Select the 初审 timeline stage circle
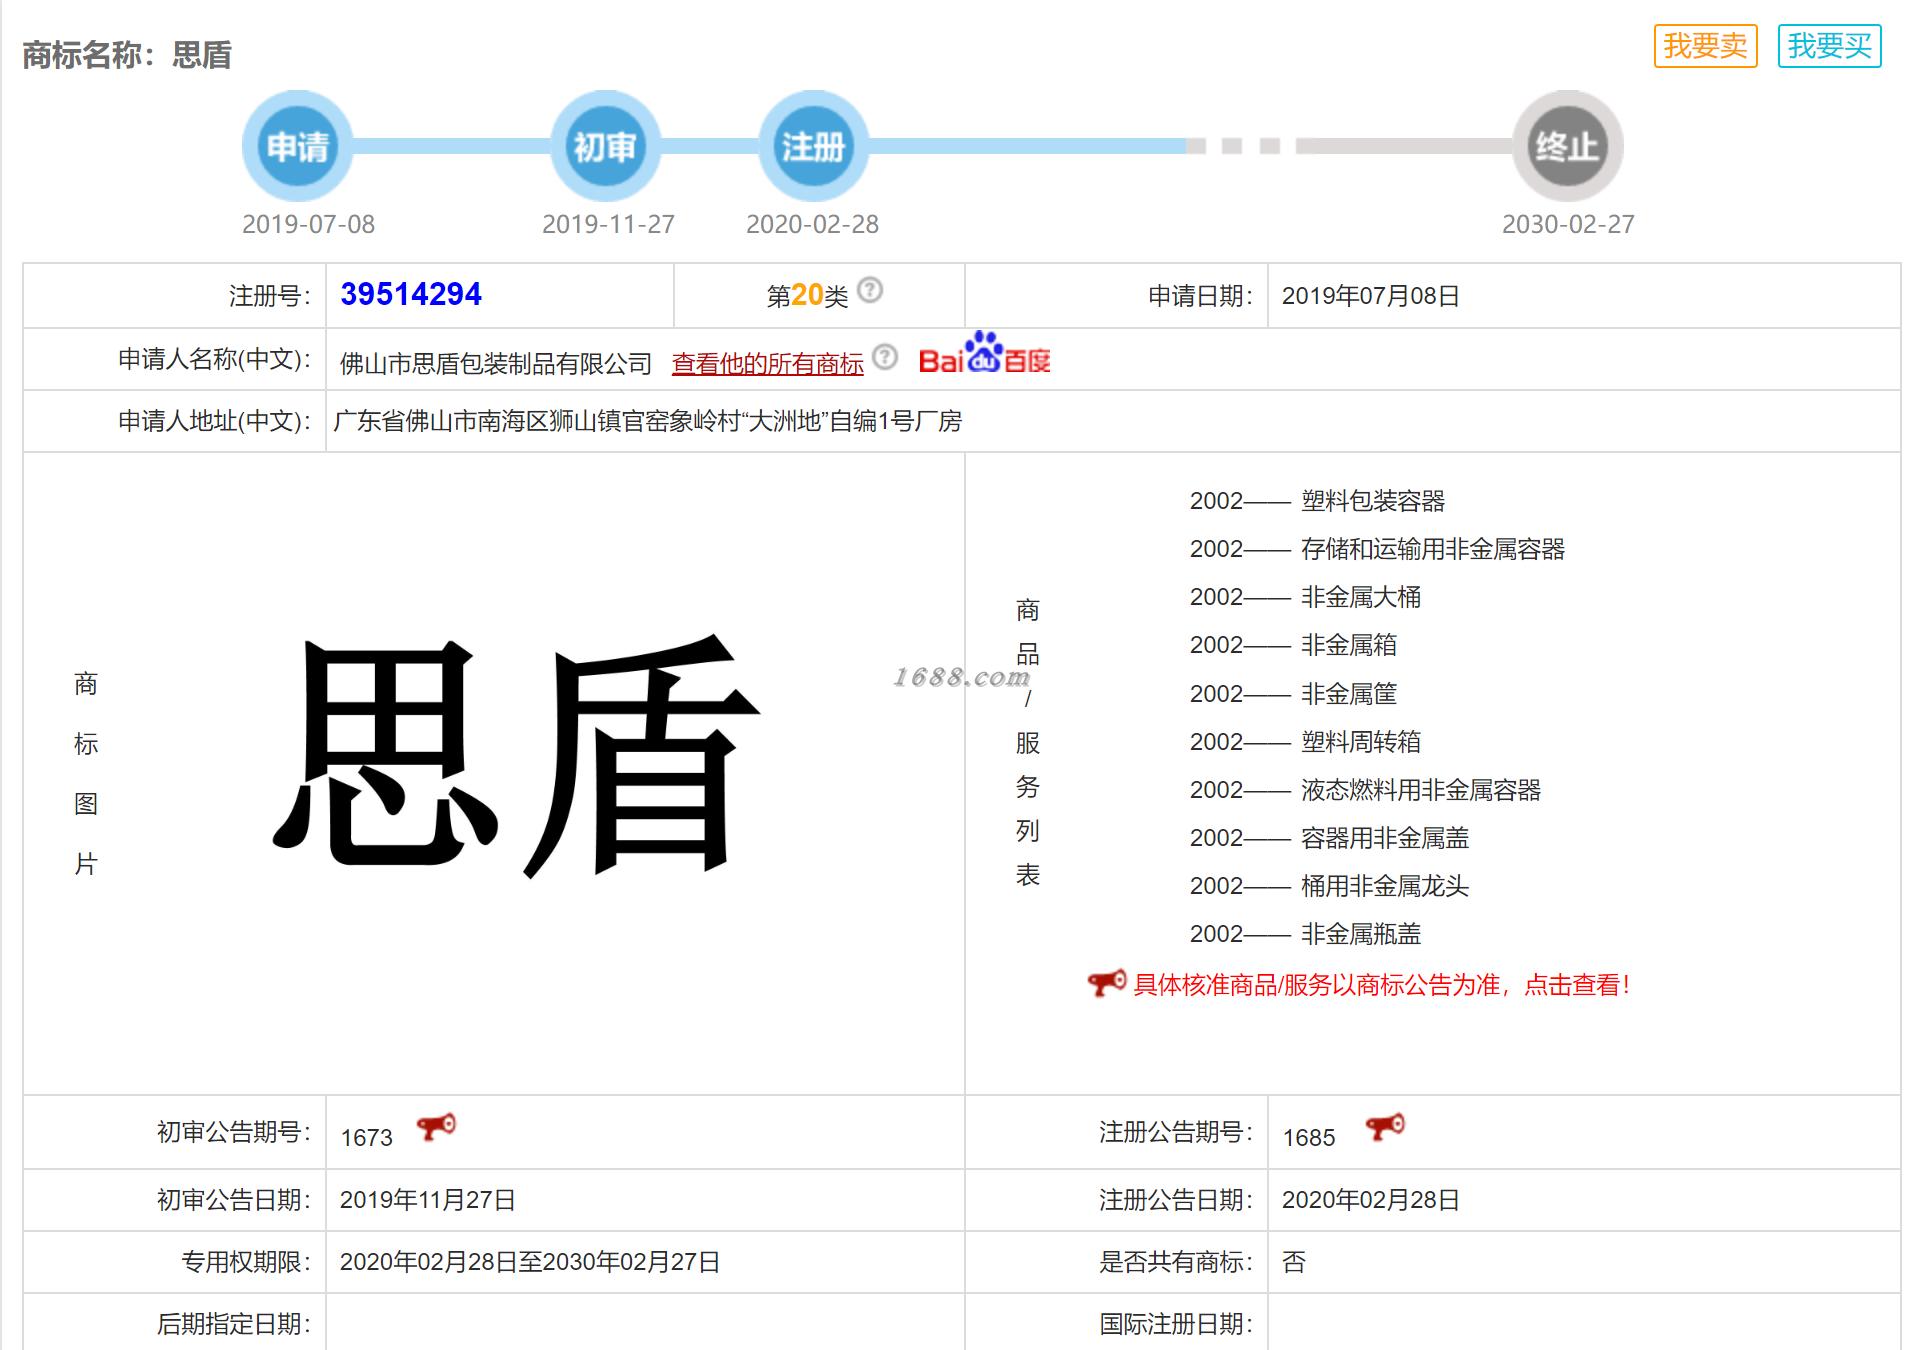This screenshot has height=1350, width=1922. point(605,147)
